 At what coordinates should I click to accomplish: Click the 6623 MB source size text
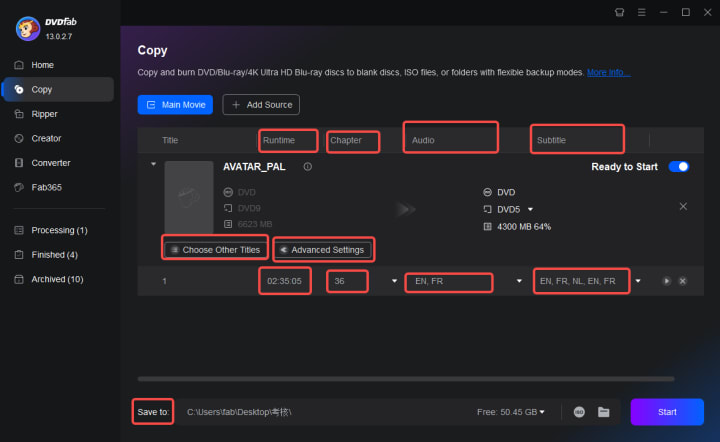[255, 224]
